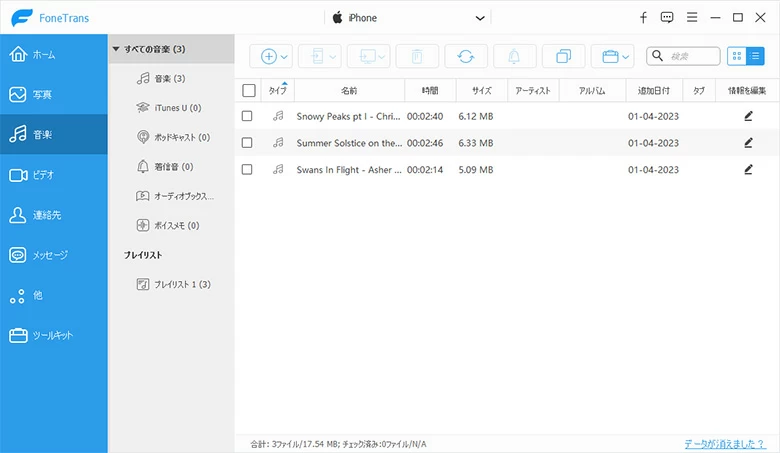Click the データが消えました？ link
Image resolution: width=780 pixels, height=453 pixels.
pyautogui.click(x=724, y=443)
